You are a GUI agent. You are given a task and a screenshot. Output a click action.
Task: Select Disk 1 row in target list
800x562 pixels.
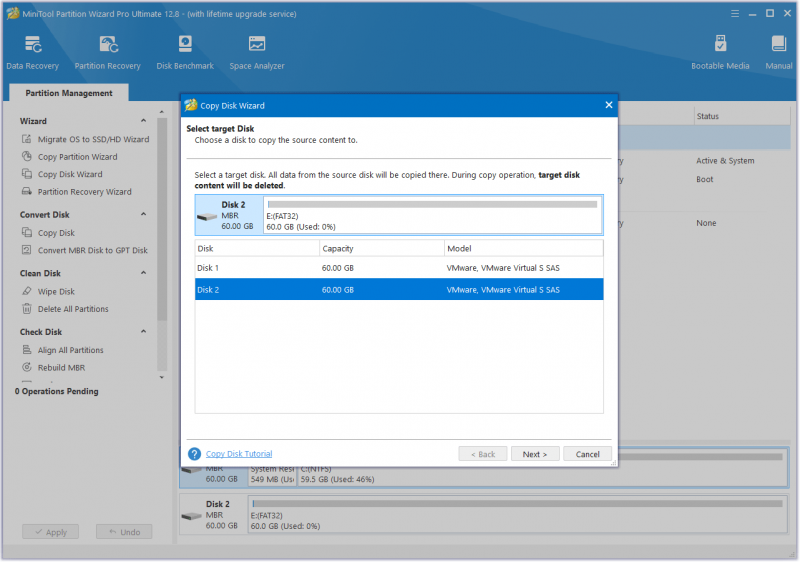pos(399,268)
